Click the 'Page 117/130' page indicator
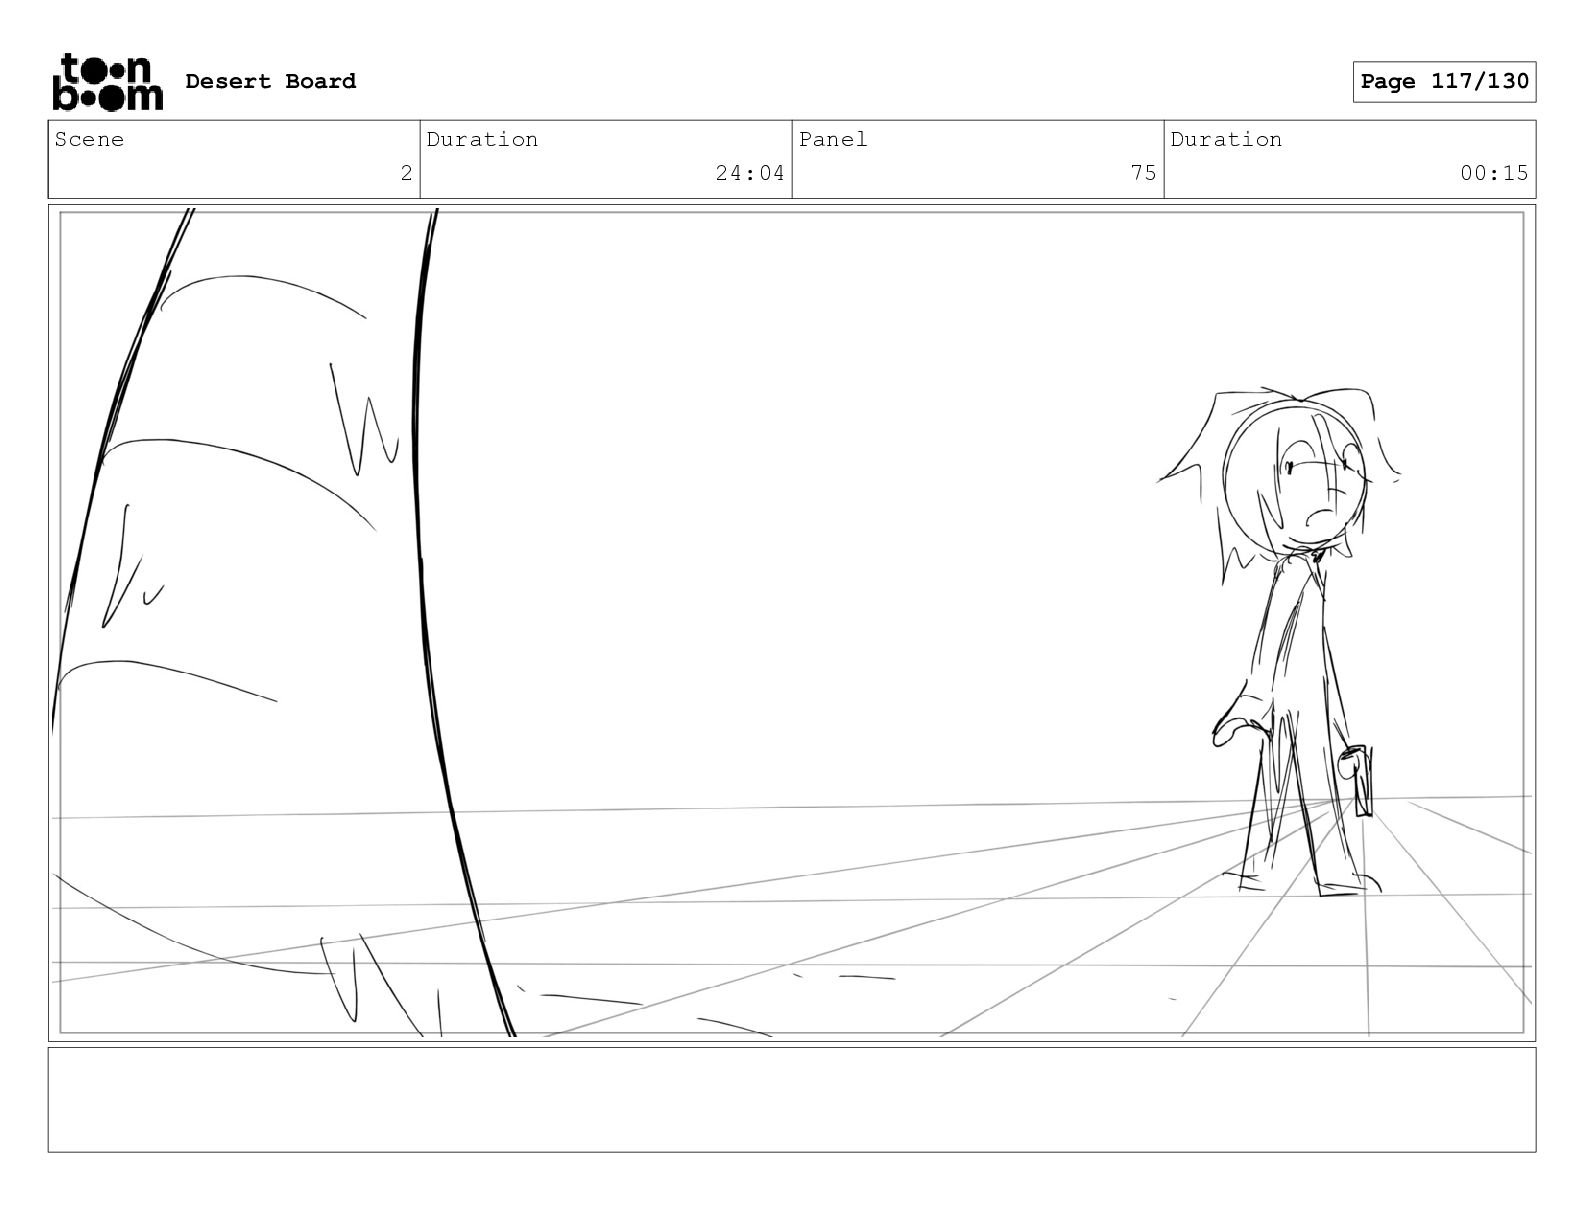The image size is (1584, 1224). pos(1444,81)
